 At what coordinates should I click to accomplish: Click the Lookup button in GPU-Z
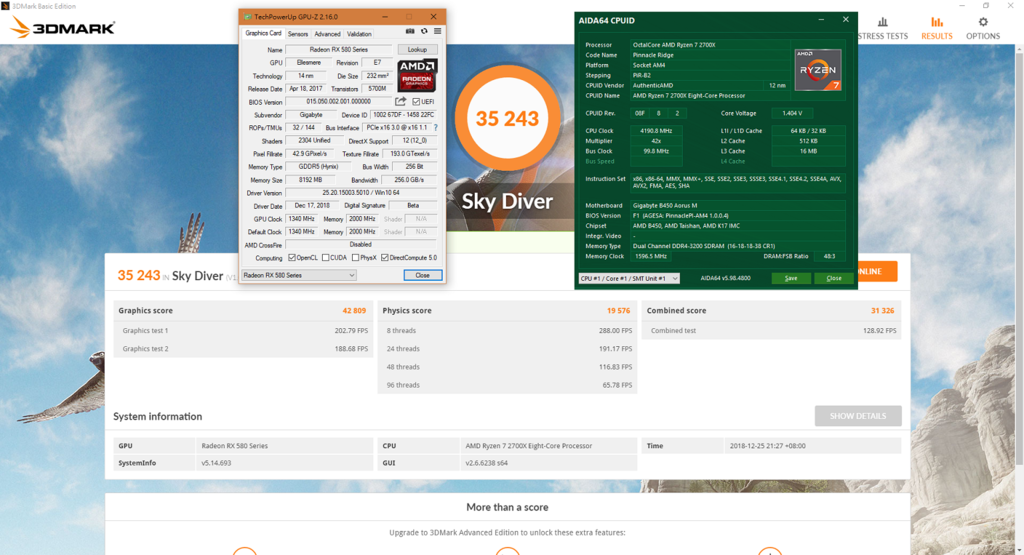click(x=417, y=50)
